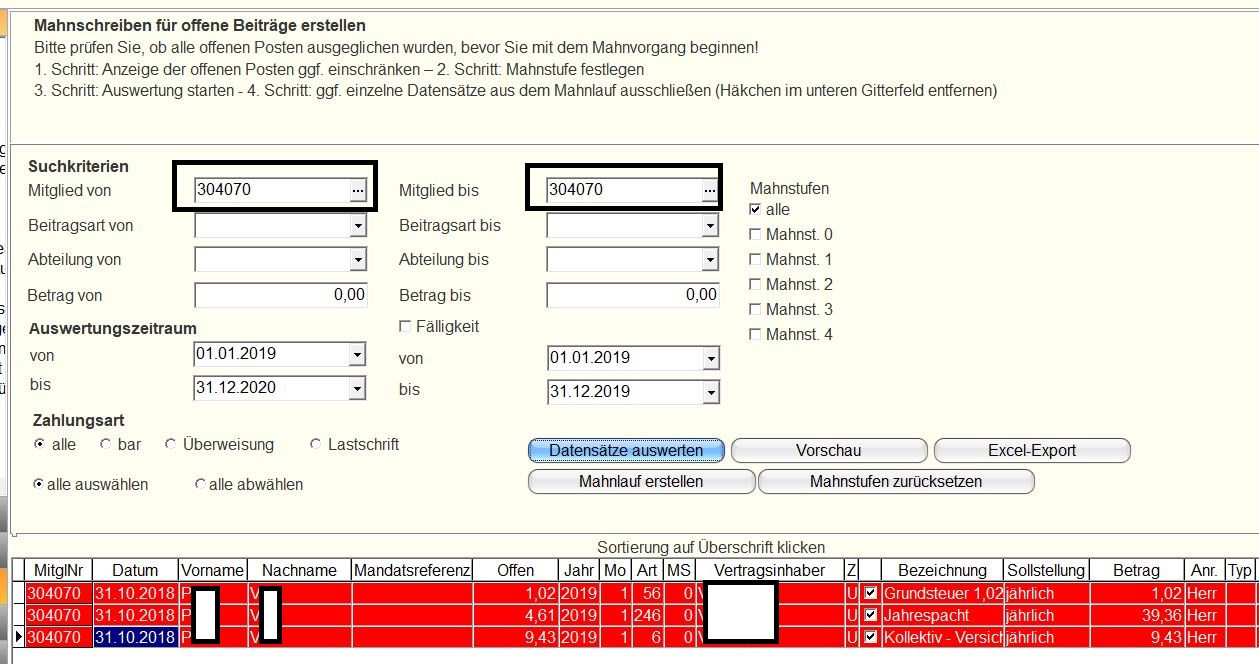Click into the Betrag von amount field
This screenshot has height=664, width=1259.
[x=280, y=296]
